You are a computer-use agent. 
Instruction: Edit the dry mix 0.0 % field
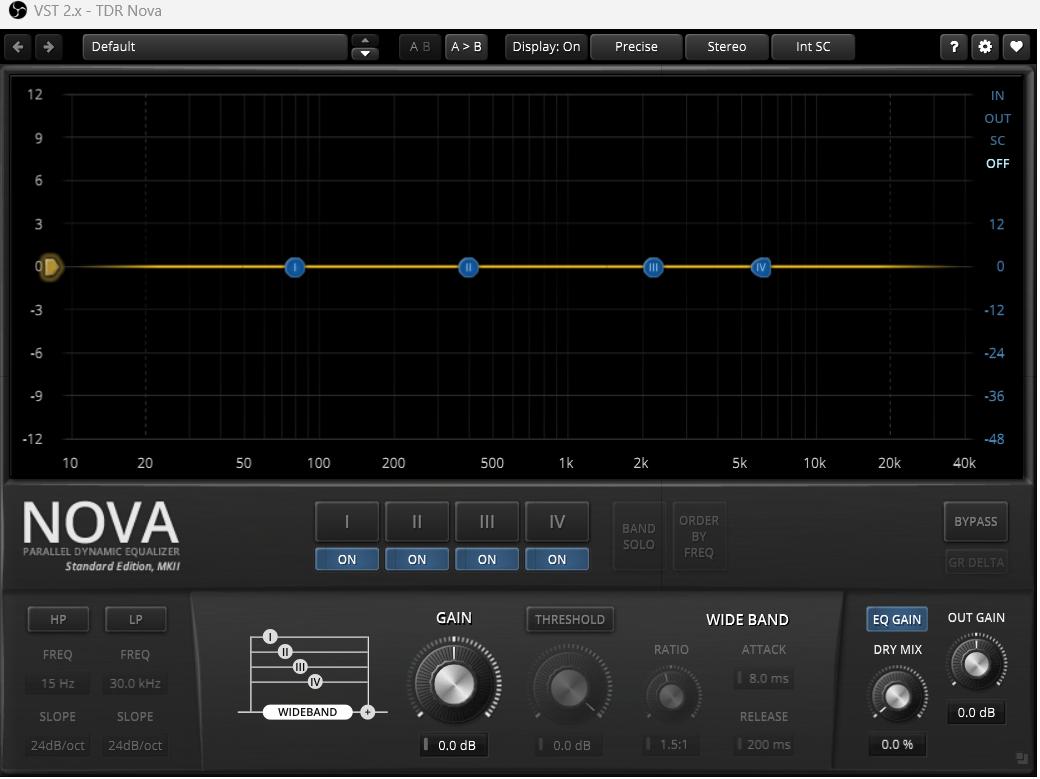click(897, 744)
